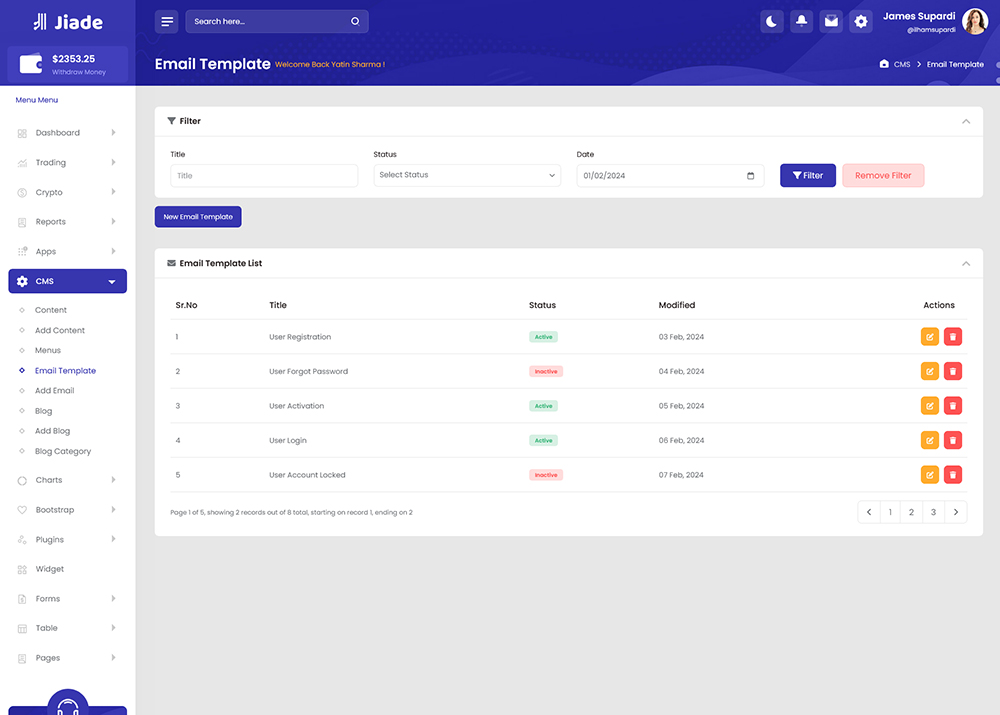Open the mail envelope icon in header
Image resolution: width=1000 pixels, height=715 pixels.
pos(831,21)
